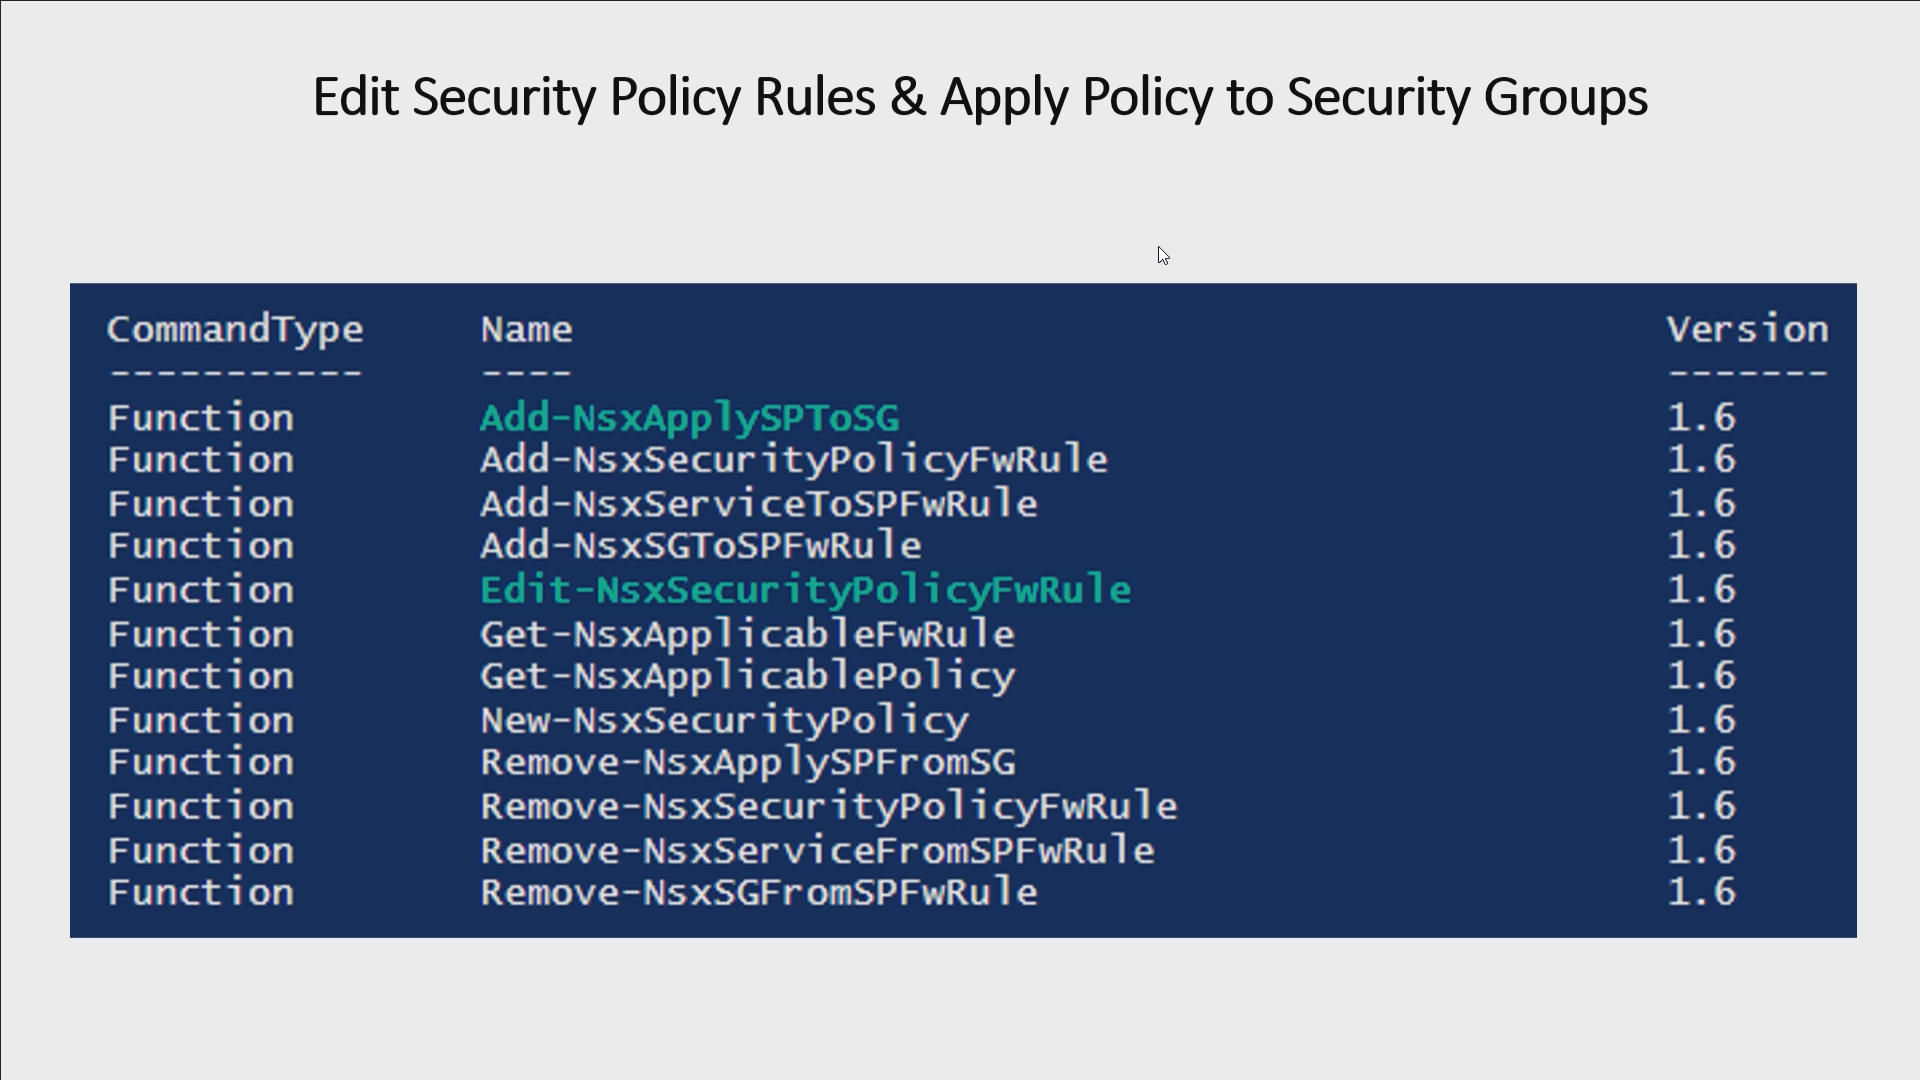The height and width of the screenshot is (1080, 1920).
Task: Select Get-NsxApplicablePolicy entry
Action: 746,676
